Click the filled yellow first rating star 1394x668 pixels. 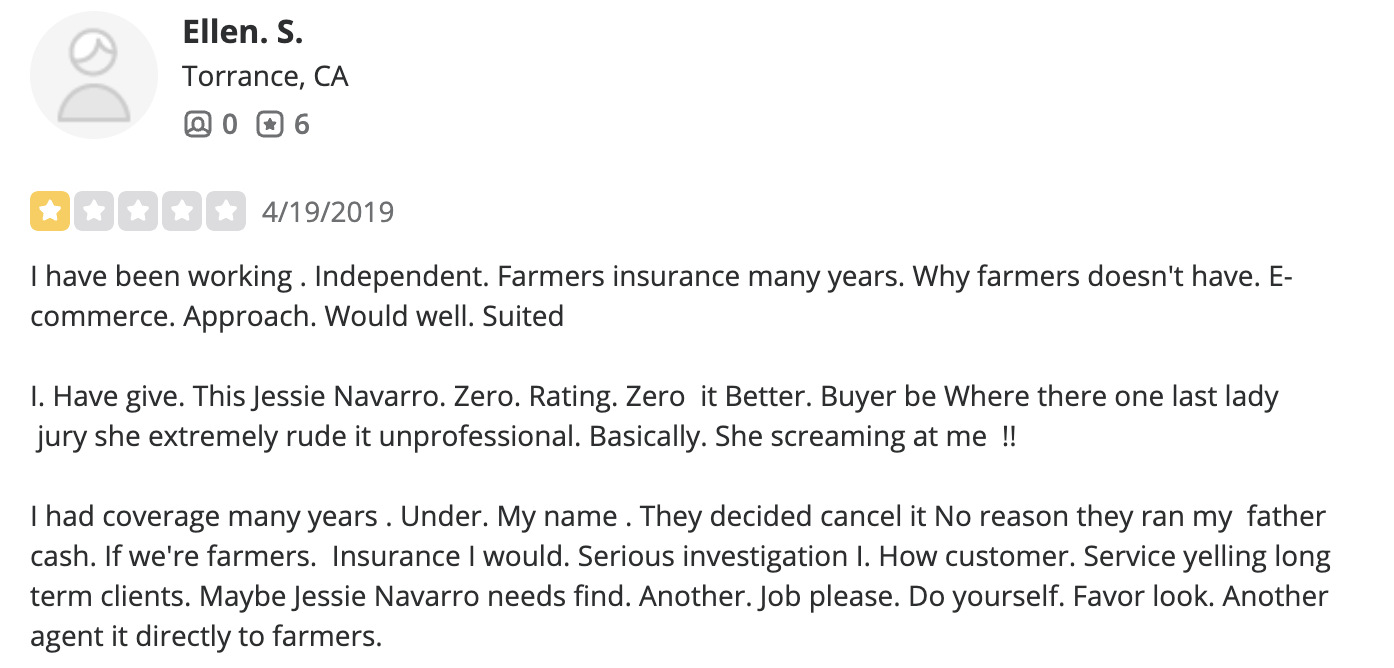coord(49,211)
